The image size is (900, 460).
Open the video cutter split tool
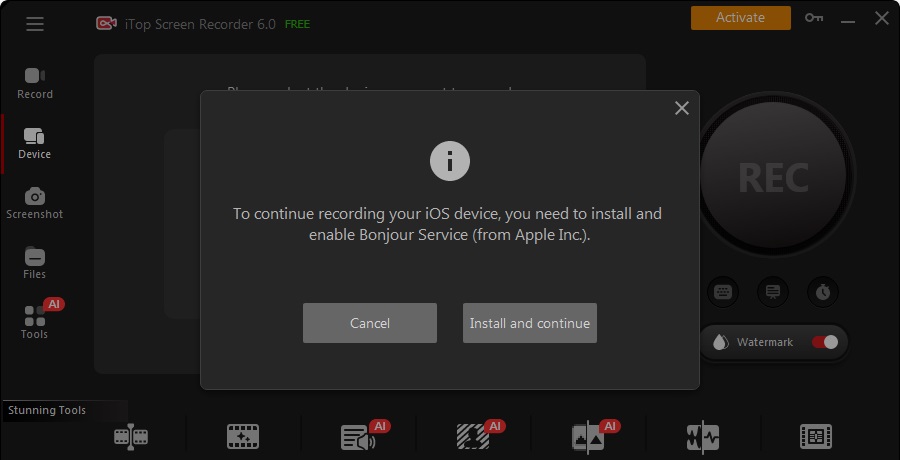click(131, 437)
